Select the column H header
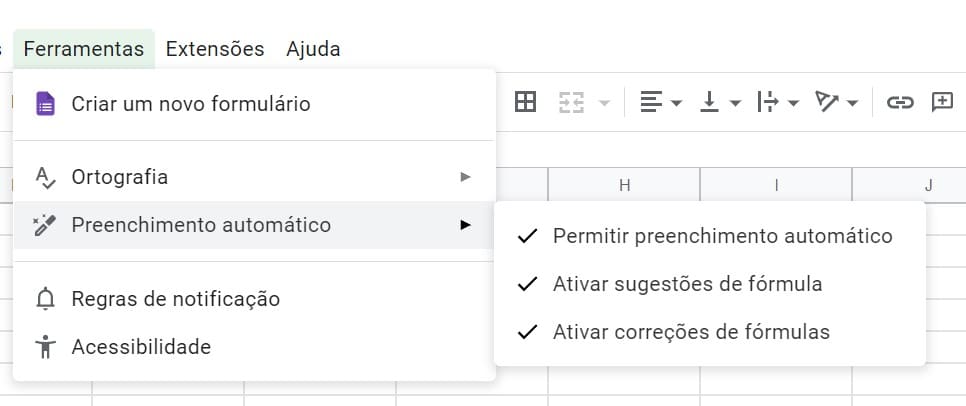This screenshot has width=966, height=406. 624,185
